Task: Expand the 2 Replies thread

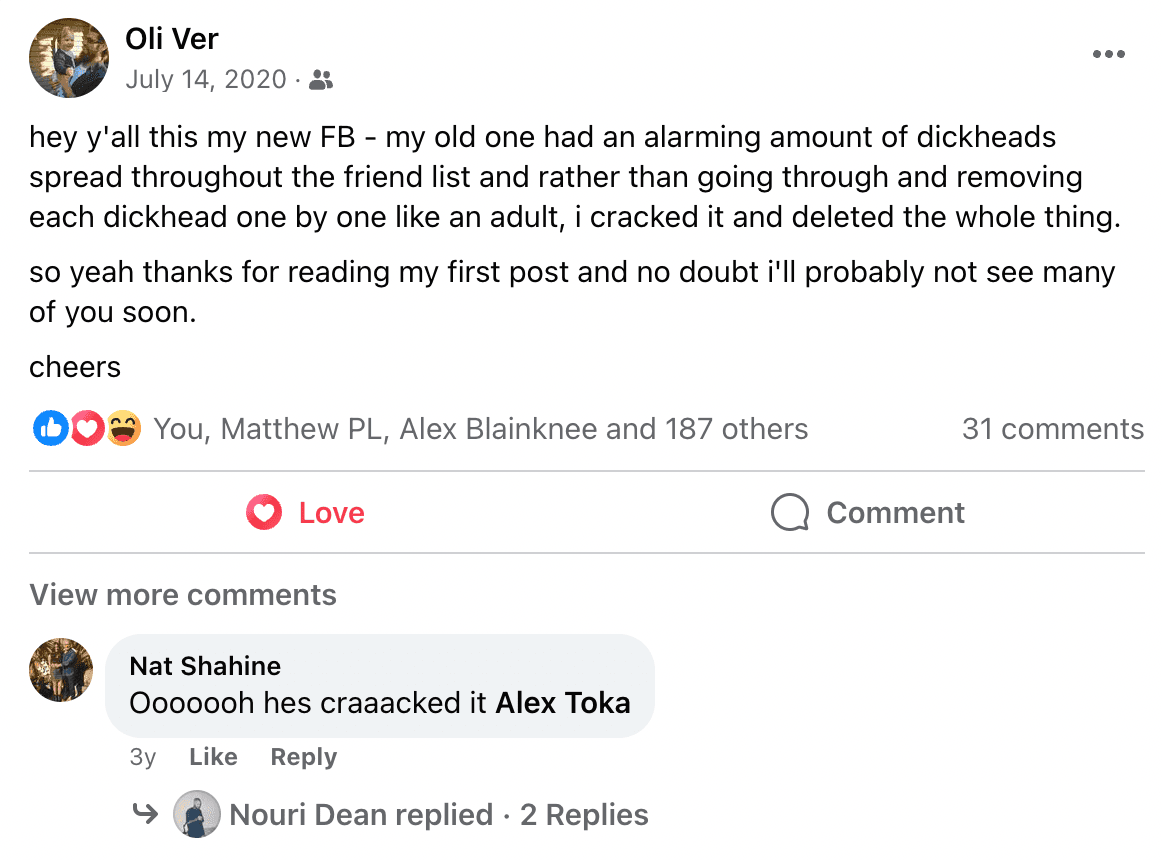Action: pyautogui.click(x=584, y=815)
